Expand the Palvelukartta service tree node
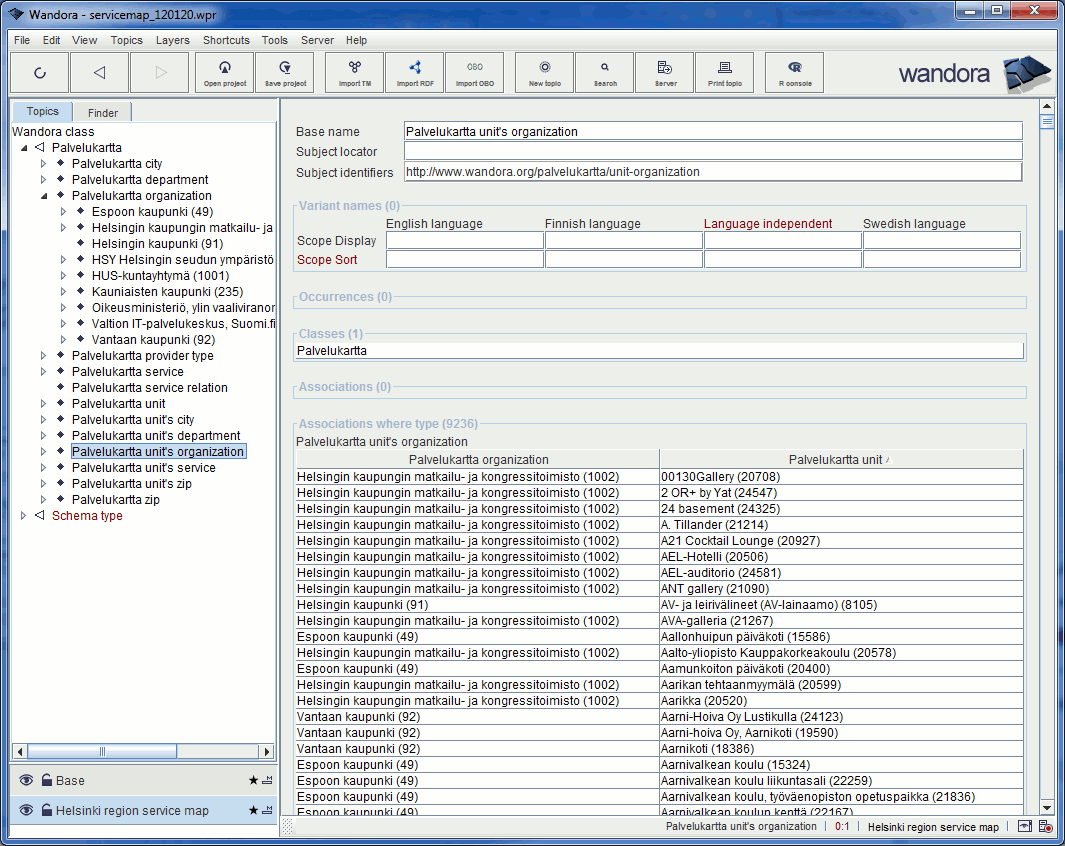 (x=42, y=371)
